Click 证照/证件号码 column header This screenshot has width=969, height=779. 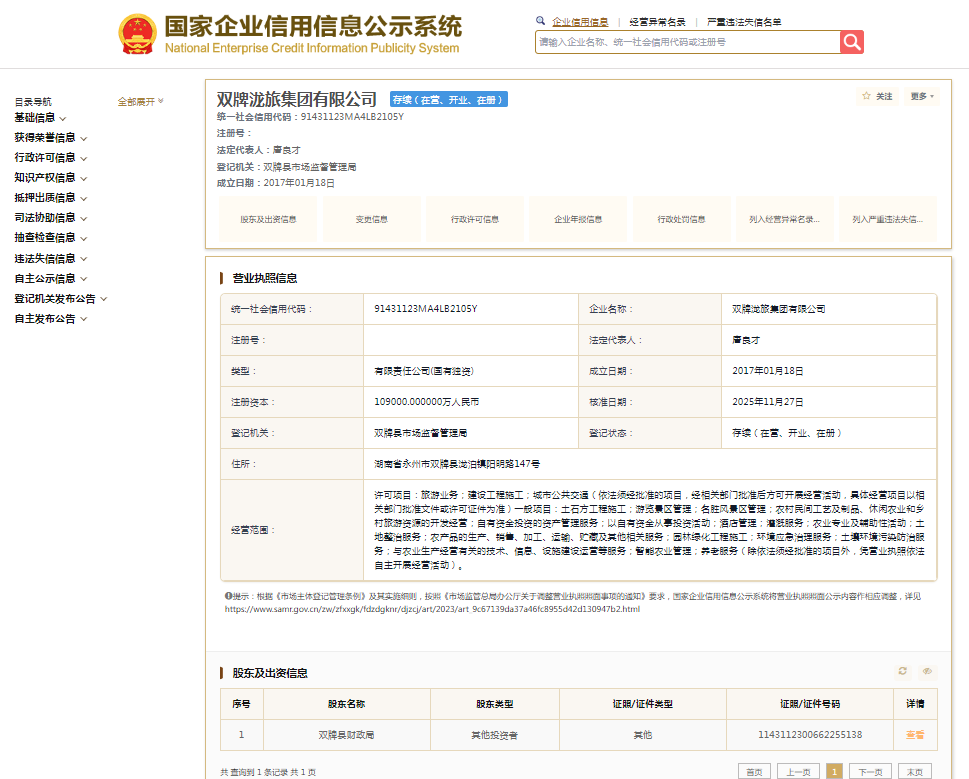810,704
